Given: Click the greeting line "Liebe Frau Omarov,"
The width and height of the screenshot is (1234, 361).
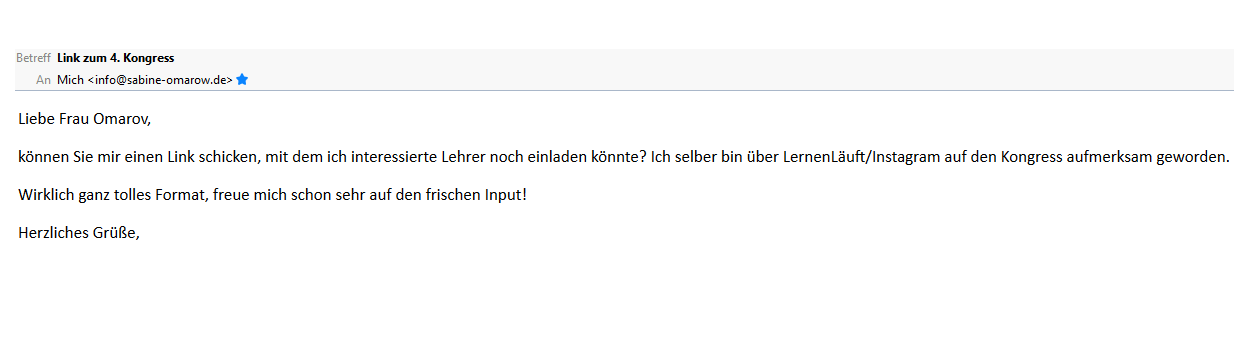Looking at the screenshot, I should click(x=84, y=119).
